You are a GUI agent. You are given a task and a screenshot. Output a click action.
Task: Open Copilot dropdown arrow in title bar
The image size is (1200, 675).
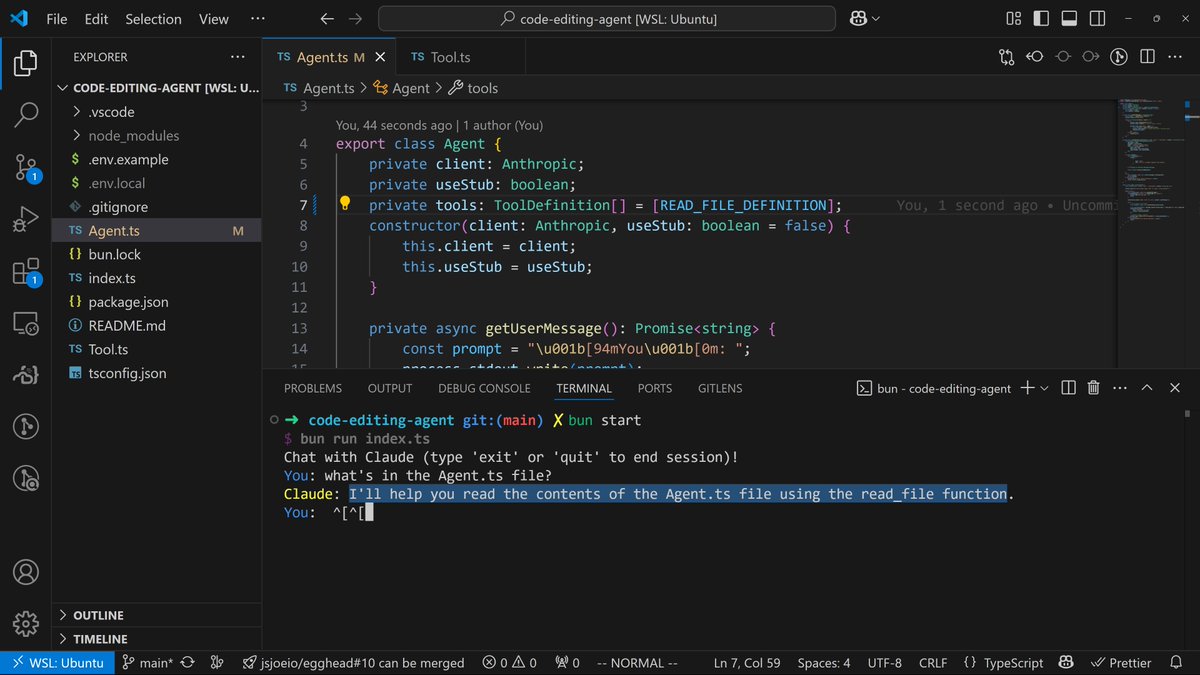877,19
